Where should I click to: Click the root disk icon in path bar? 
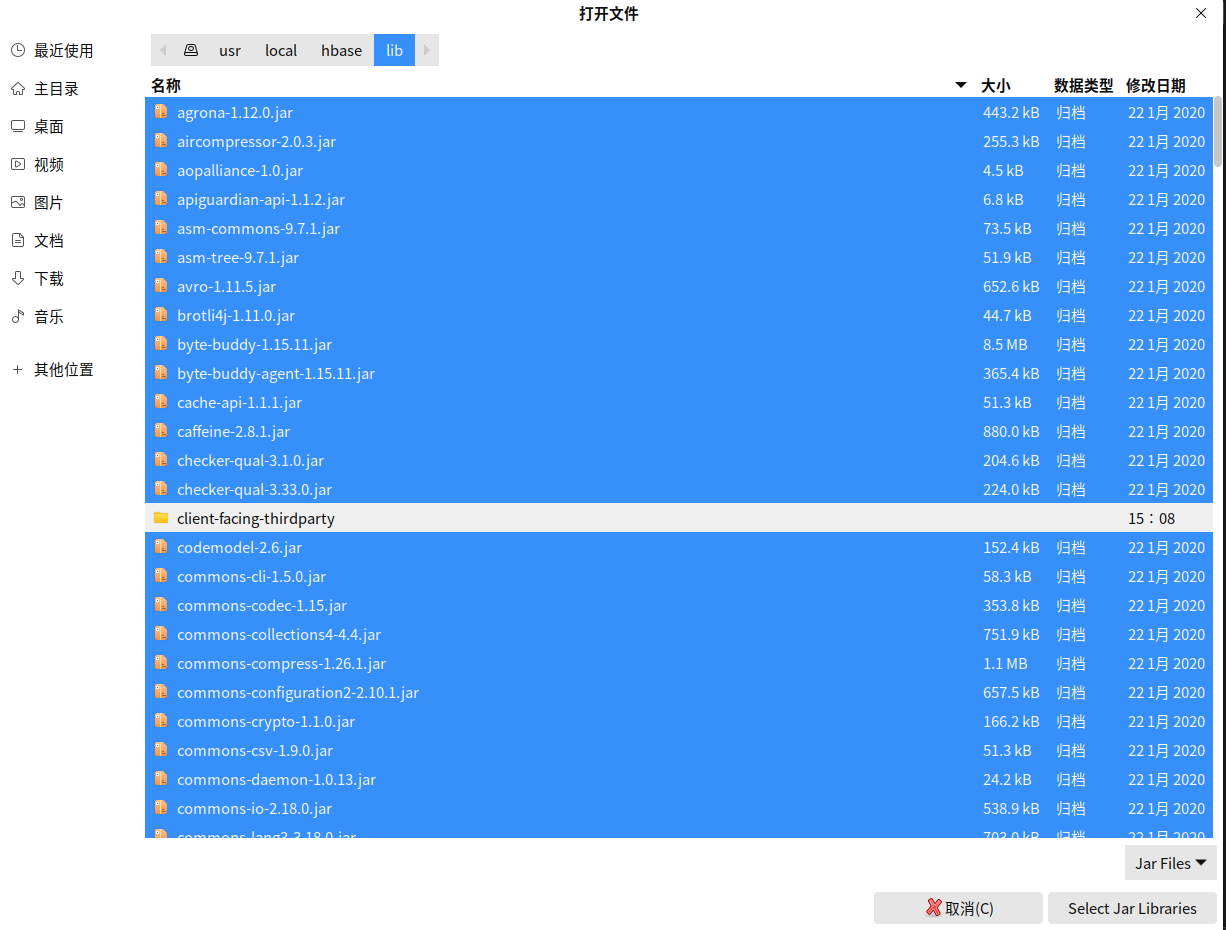[191, 50]
